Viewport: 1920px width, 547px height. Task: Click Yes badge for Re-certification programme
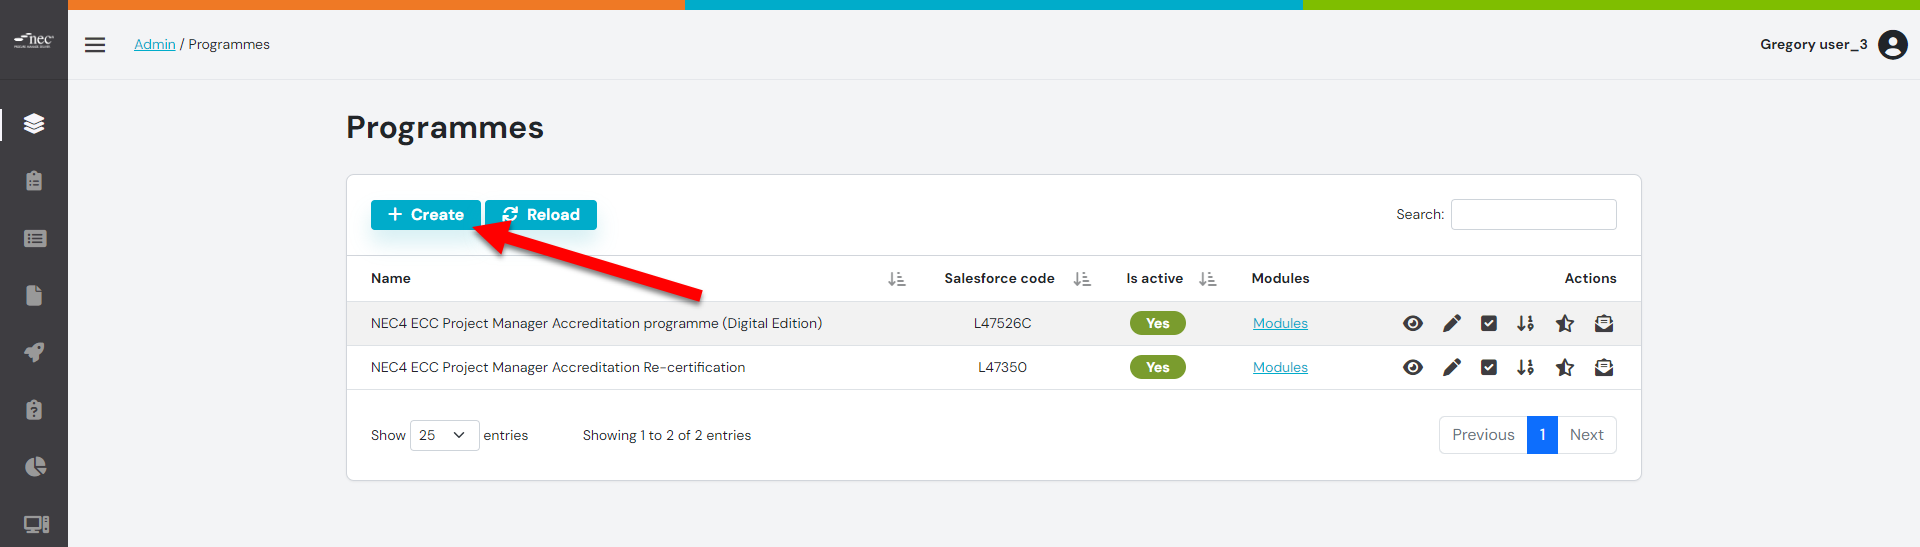coord(1157,367)
